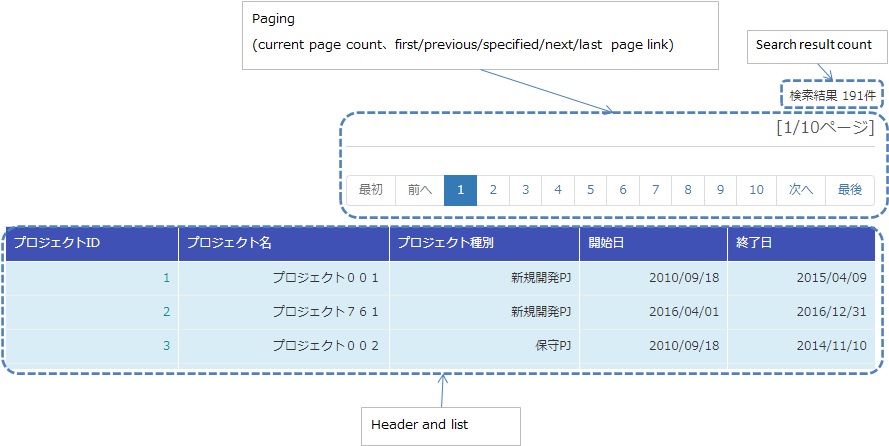Select cell プロジェクト７６１

(284, 312)
